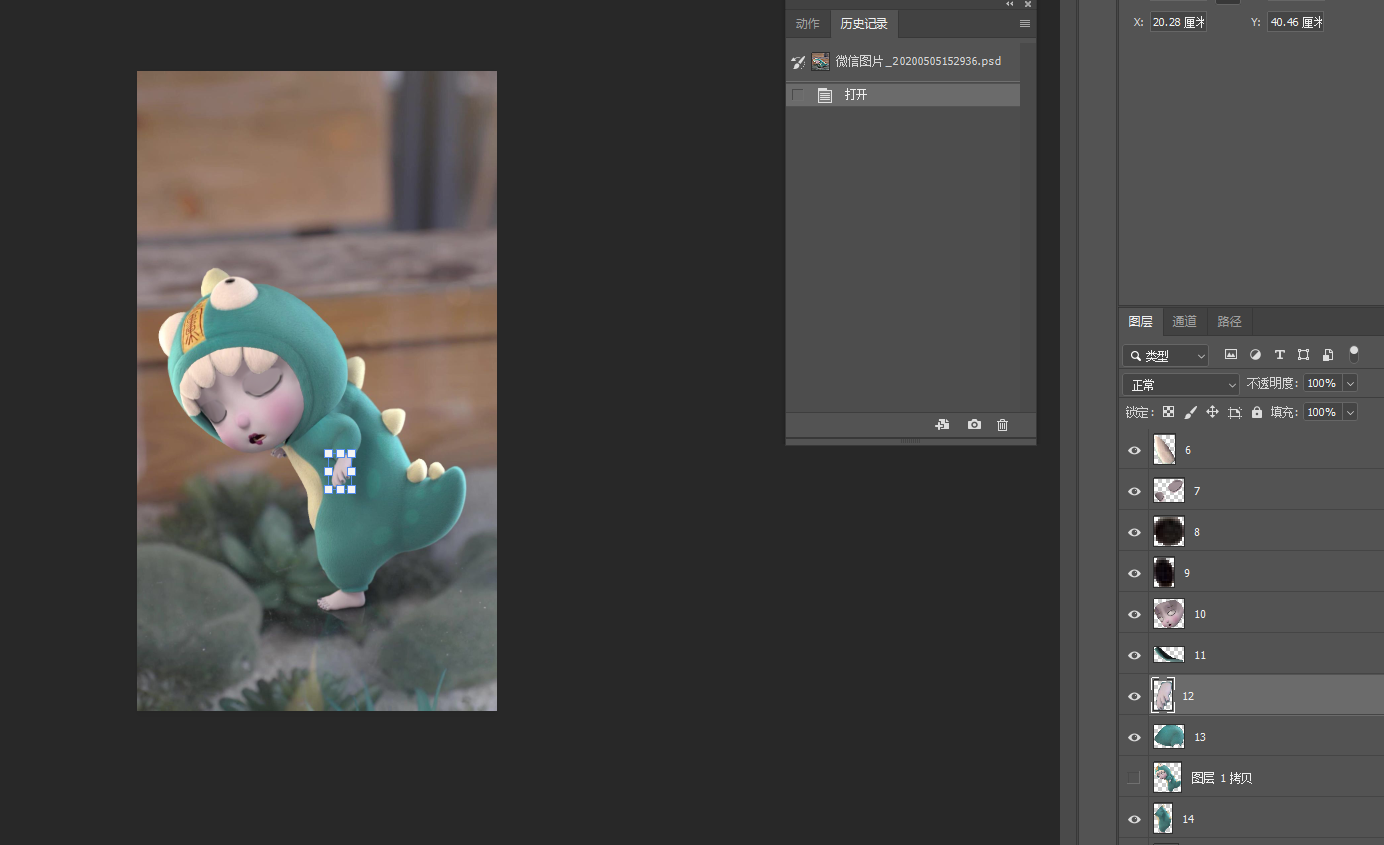1384x845 pixels.
Task: Click the history snapshot thumbnail image
Action: pos(820,62)
